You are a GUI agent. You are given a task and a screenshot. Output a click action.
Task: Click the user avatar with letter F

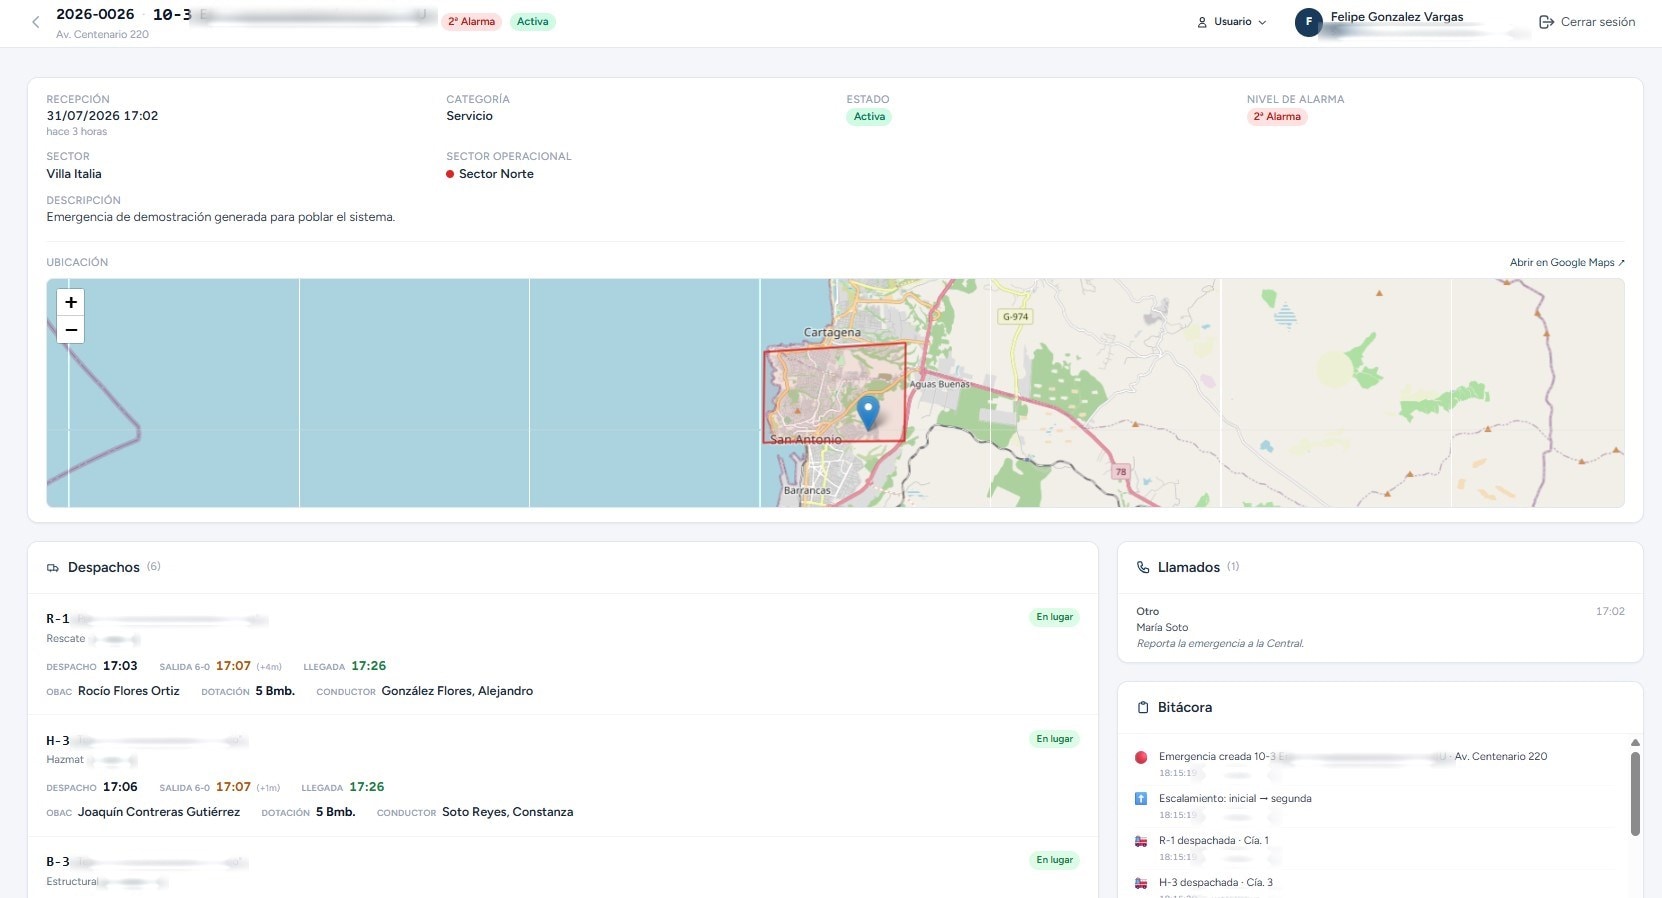(1308, 22)
